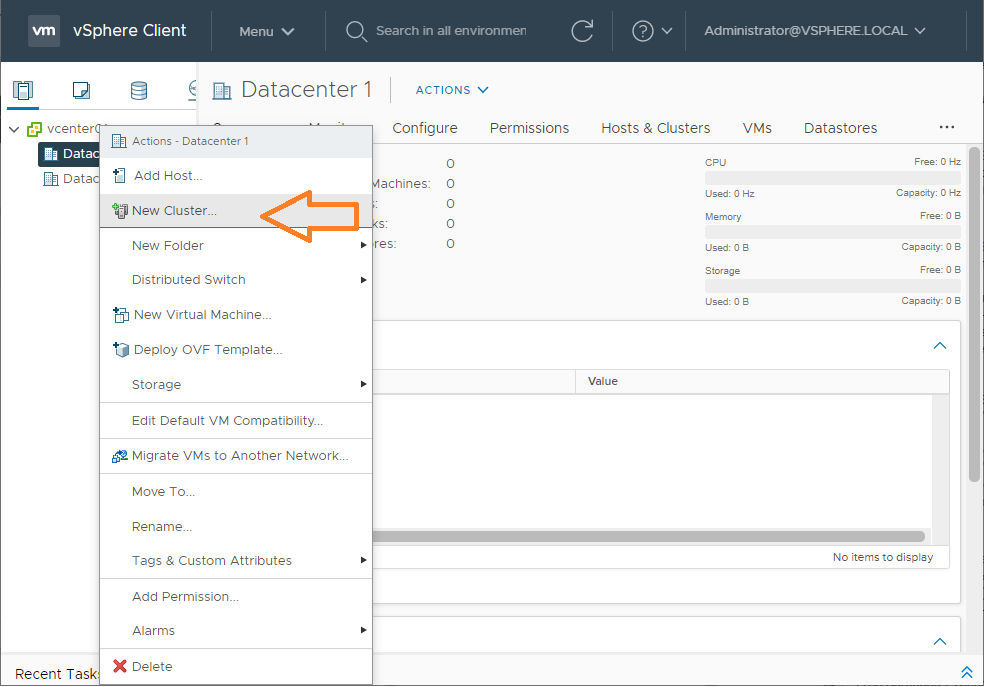Click the New Virtual Machine icon

(x=120, y=314)
